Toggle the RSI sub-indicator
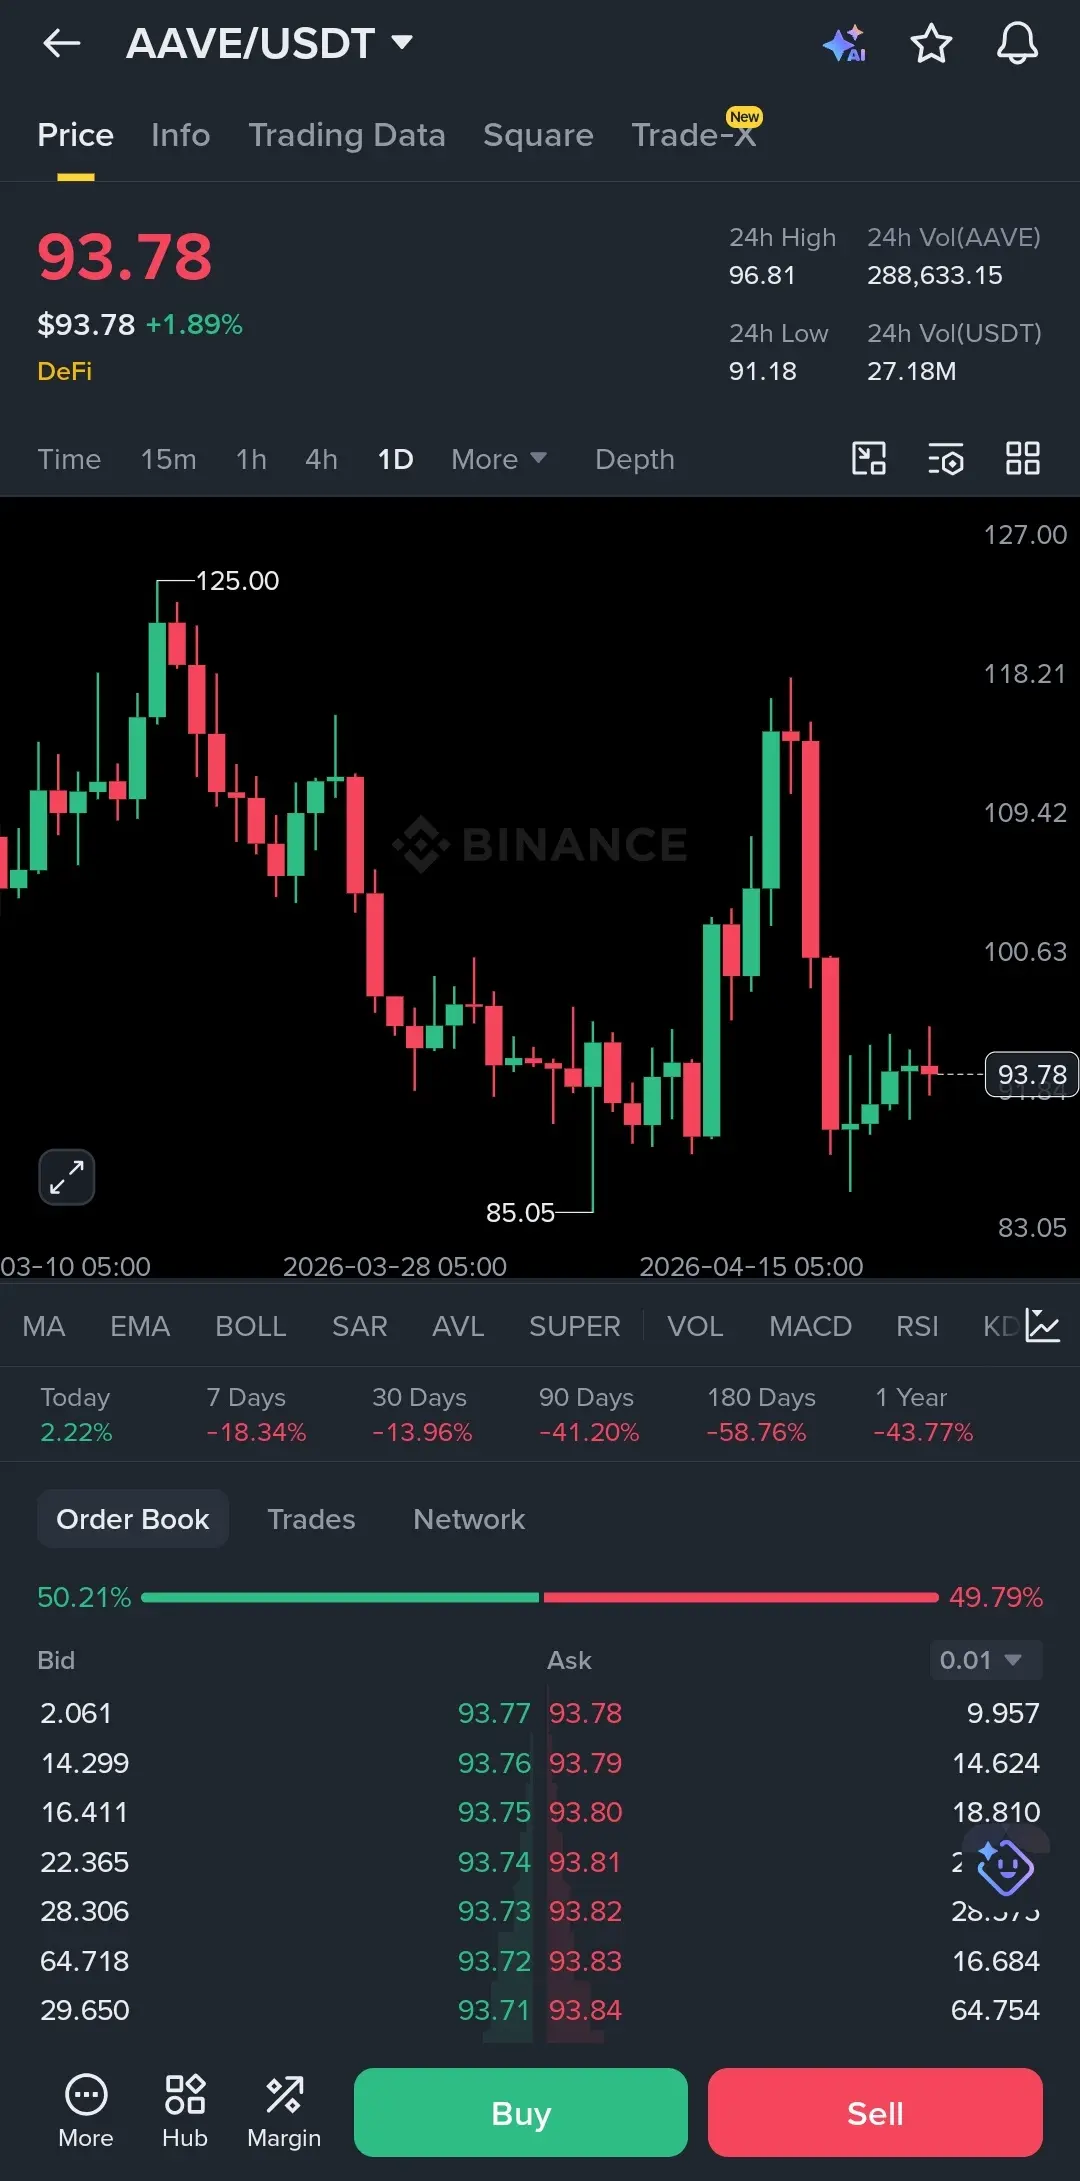The image size is (1080, 2181). 917,1326
